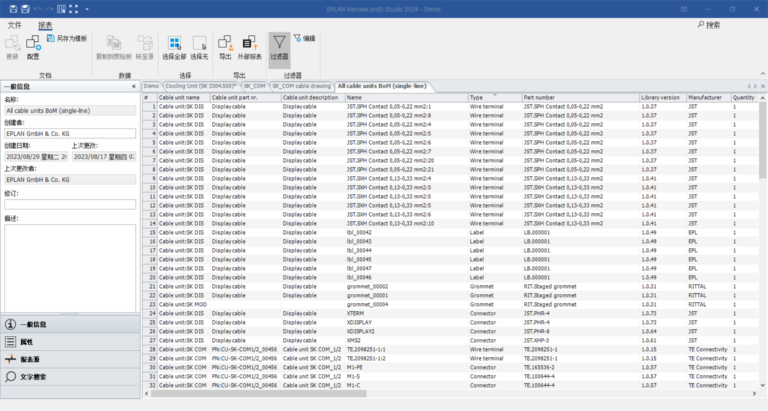Open the 报表源 report source section

click(x=70, y=360)
